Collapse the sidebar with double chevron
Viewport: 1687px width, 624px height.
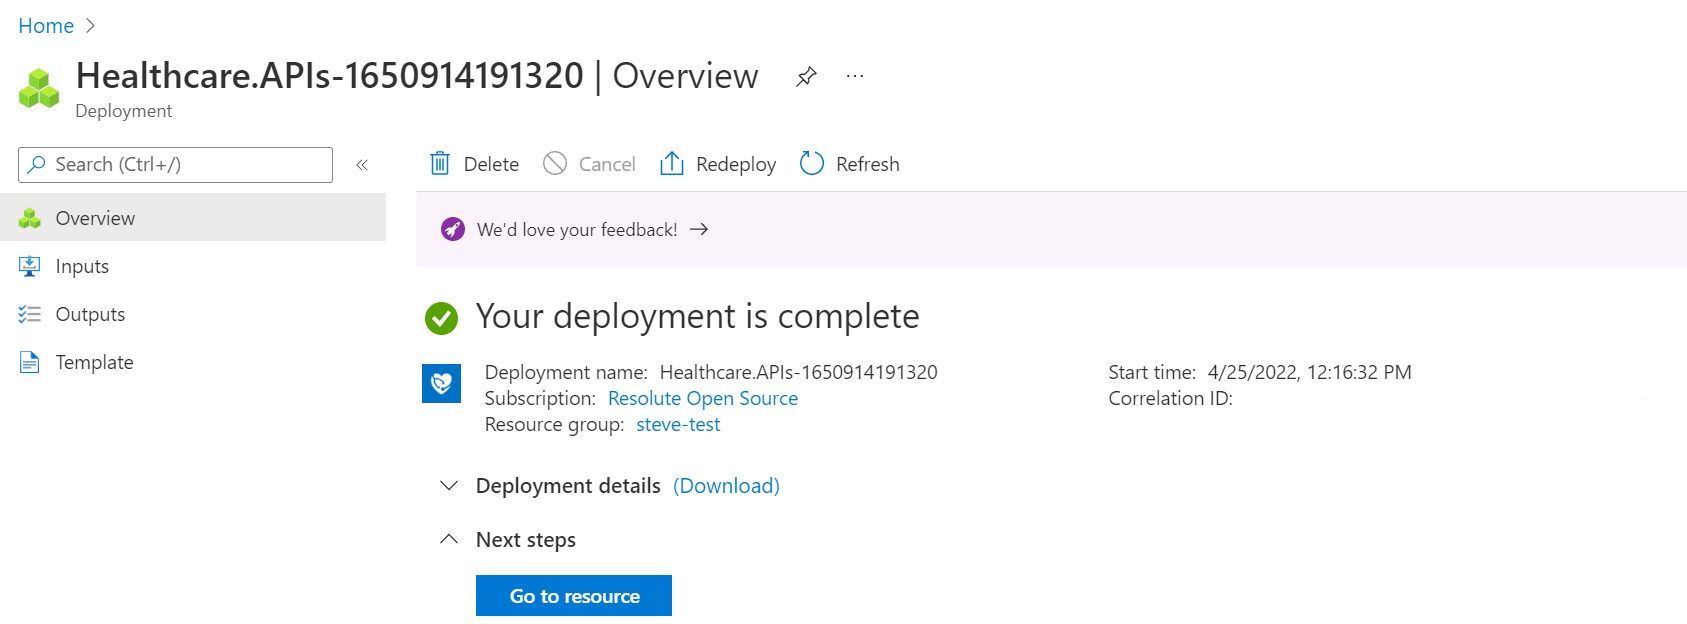pyautogui.click(x=362, y=165)
